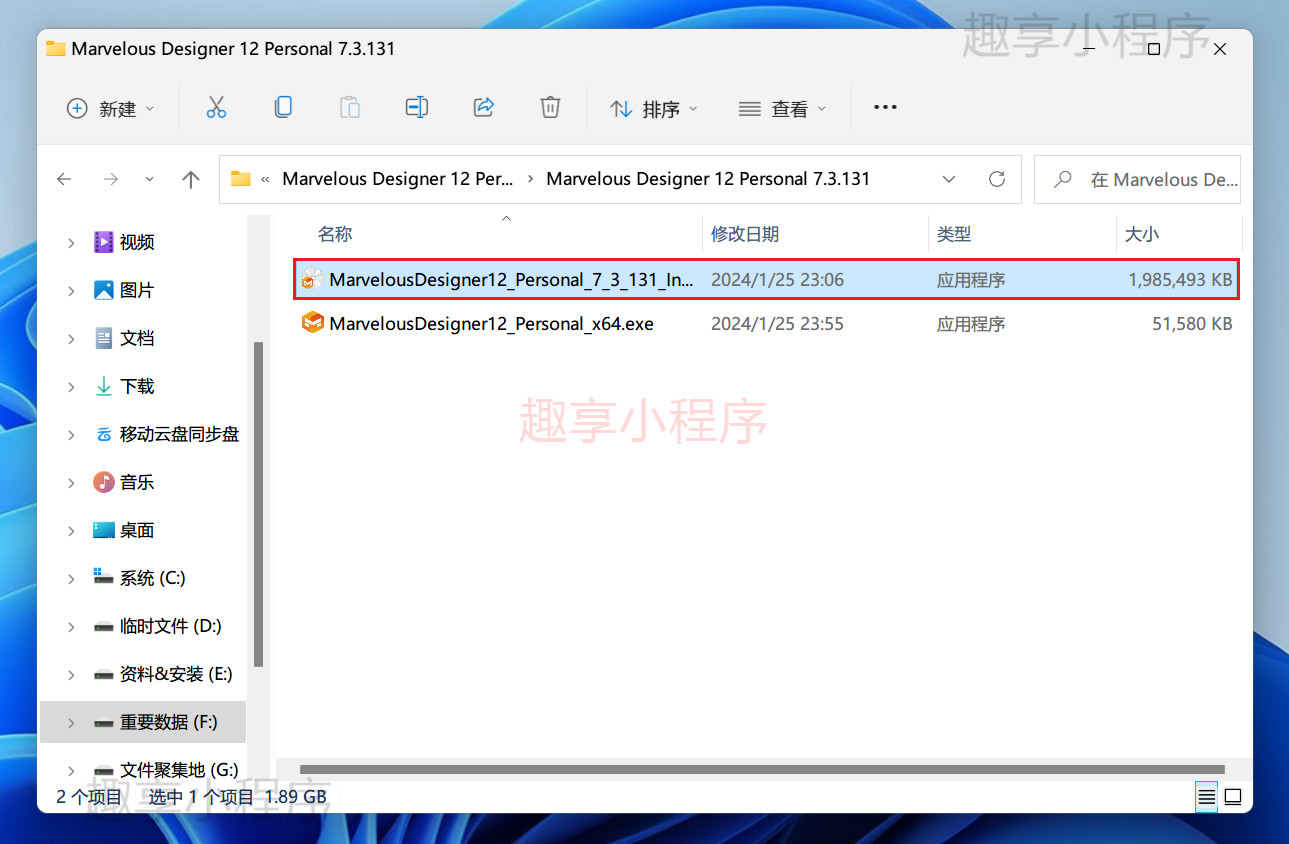Expand the 系统 (C:) drive node
This screenshot has height=844, width=1289.
pos(71,578)
